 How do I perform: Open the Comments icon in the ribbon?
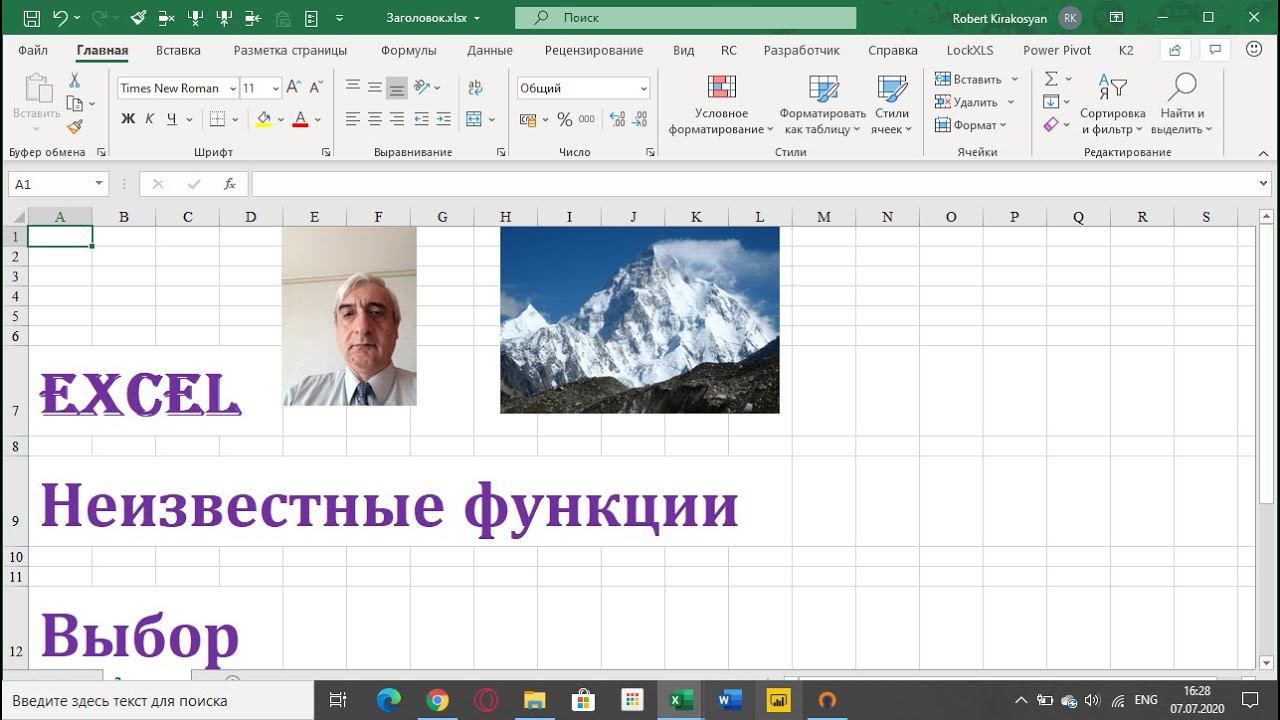click(1215, 50)
